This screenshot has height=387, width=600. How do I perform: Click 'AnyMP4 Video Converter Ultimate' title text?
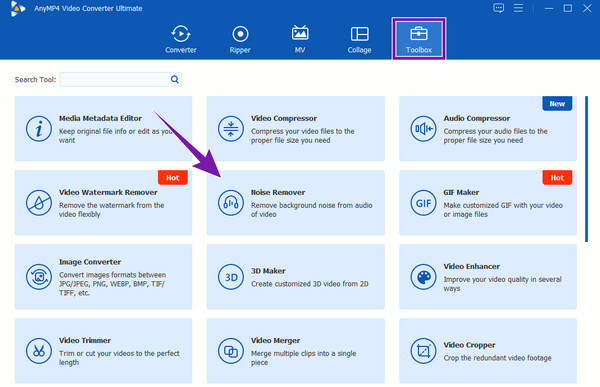click(x=88, y=8)
